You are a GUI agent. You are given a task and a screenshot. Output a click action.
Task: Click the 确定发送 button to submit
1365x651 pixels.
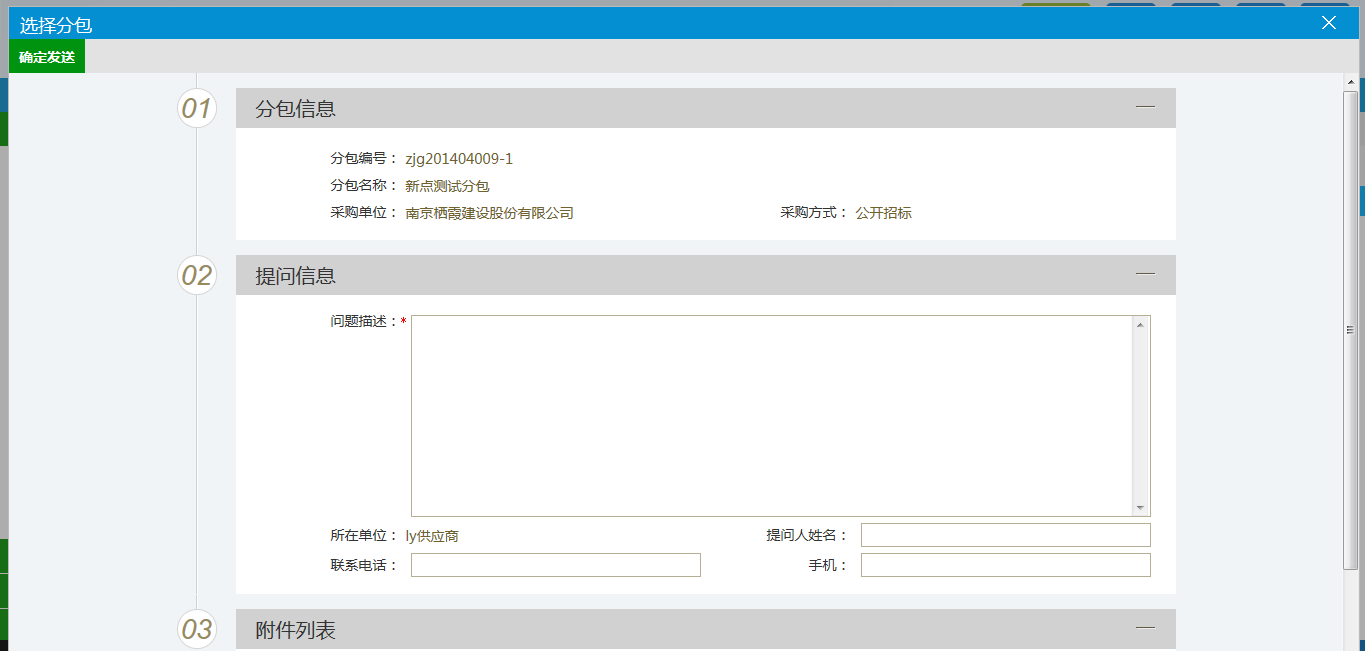(46, 56)
